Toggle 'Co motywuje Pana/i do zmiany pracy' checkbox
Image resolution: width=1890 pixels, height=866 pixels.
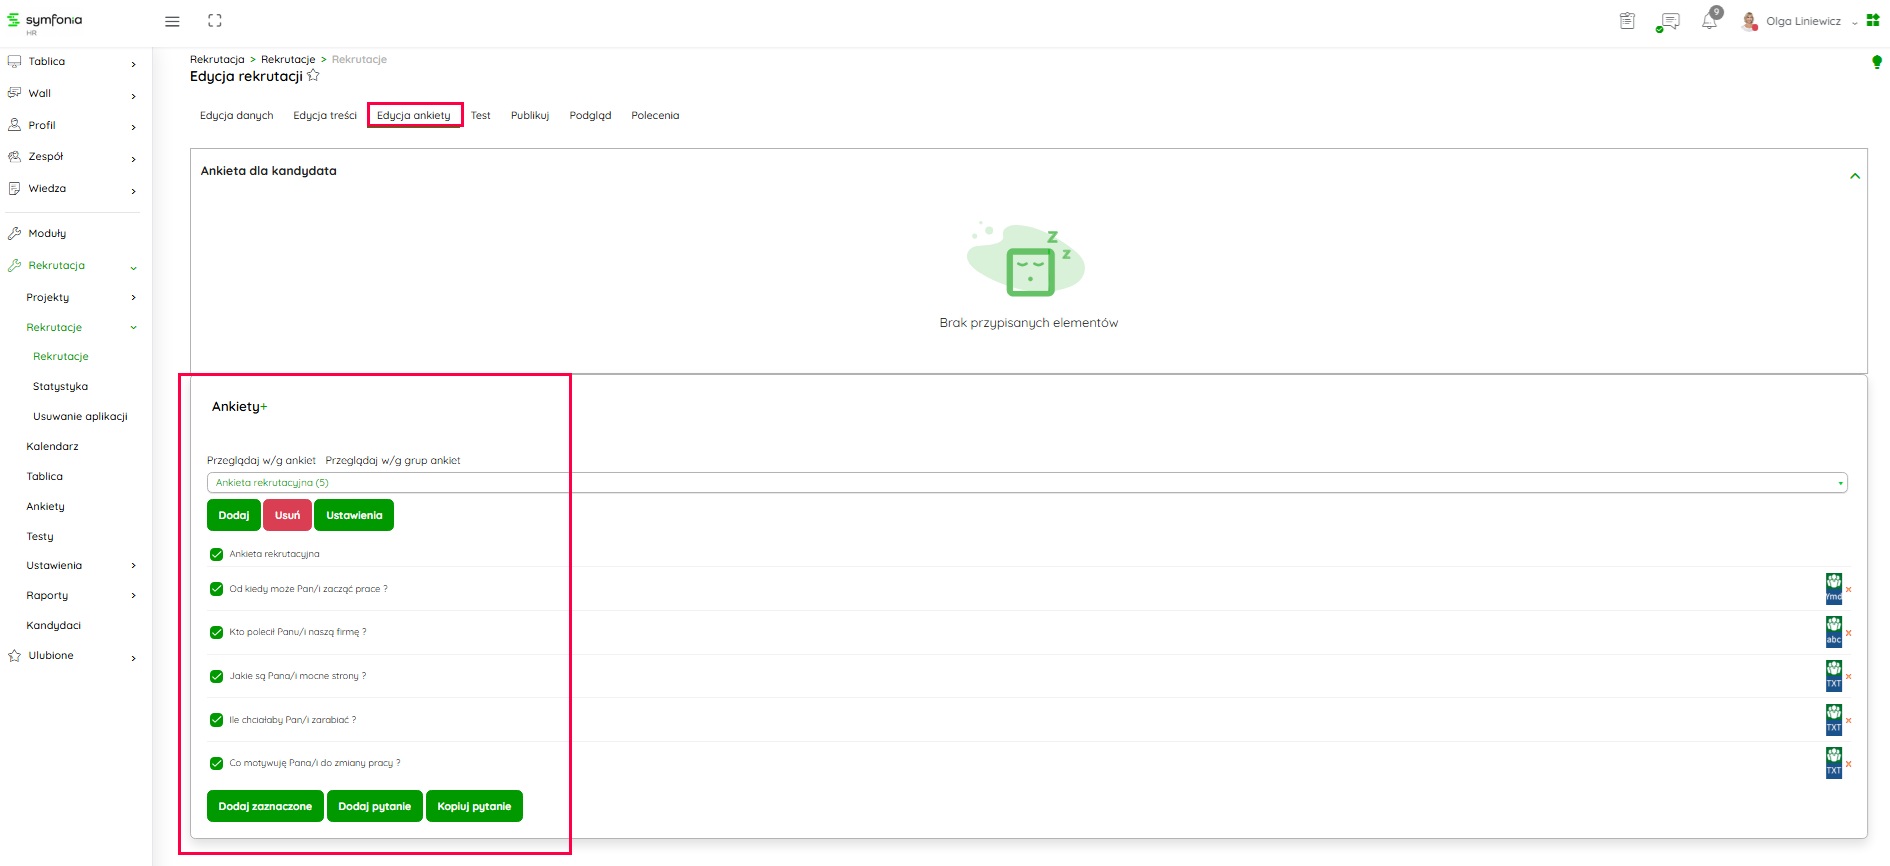[x=216, y=763]
